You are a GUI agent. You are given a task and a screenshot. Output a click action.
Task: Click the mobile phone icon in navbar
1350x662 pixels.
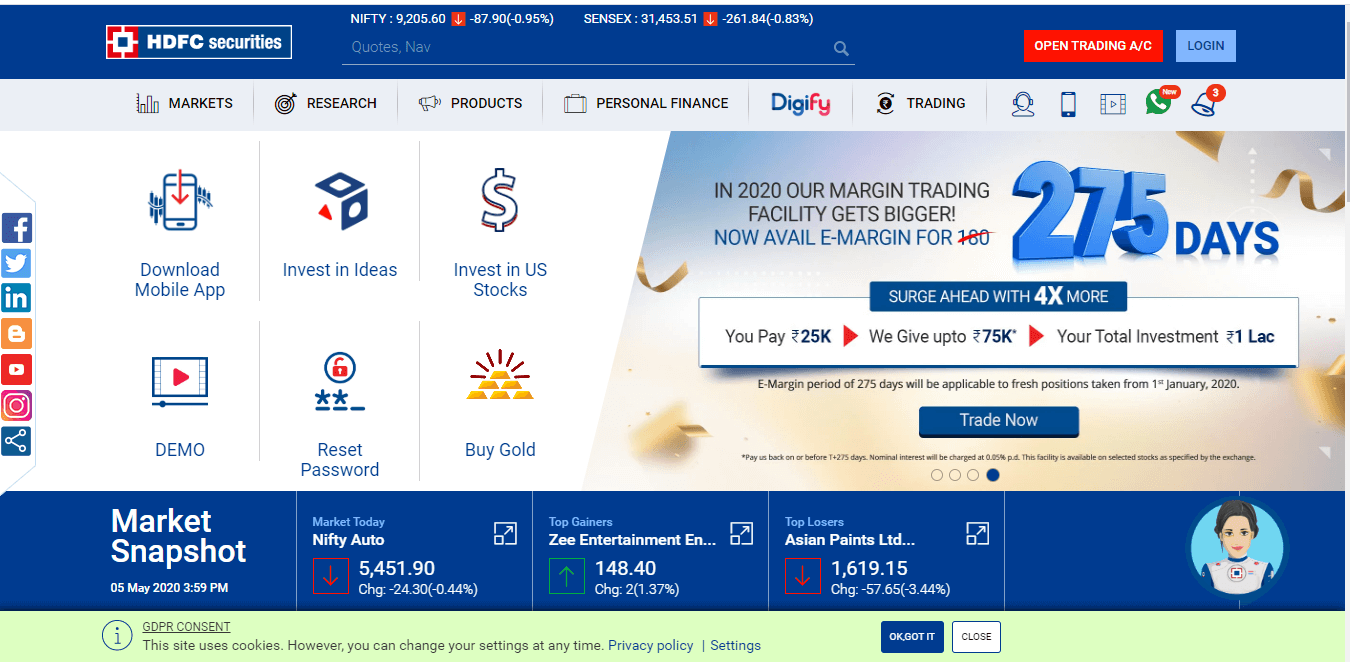1068,104
